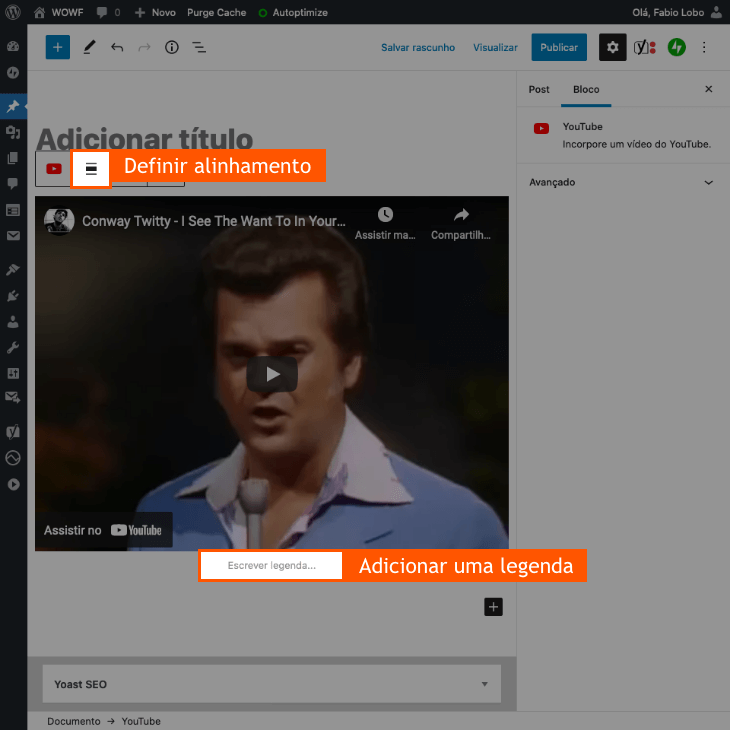Open the Tools wrench sidebar icon

(x=13, y=347)
